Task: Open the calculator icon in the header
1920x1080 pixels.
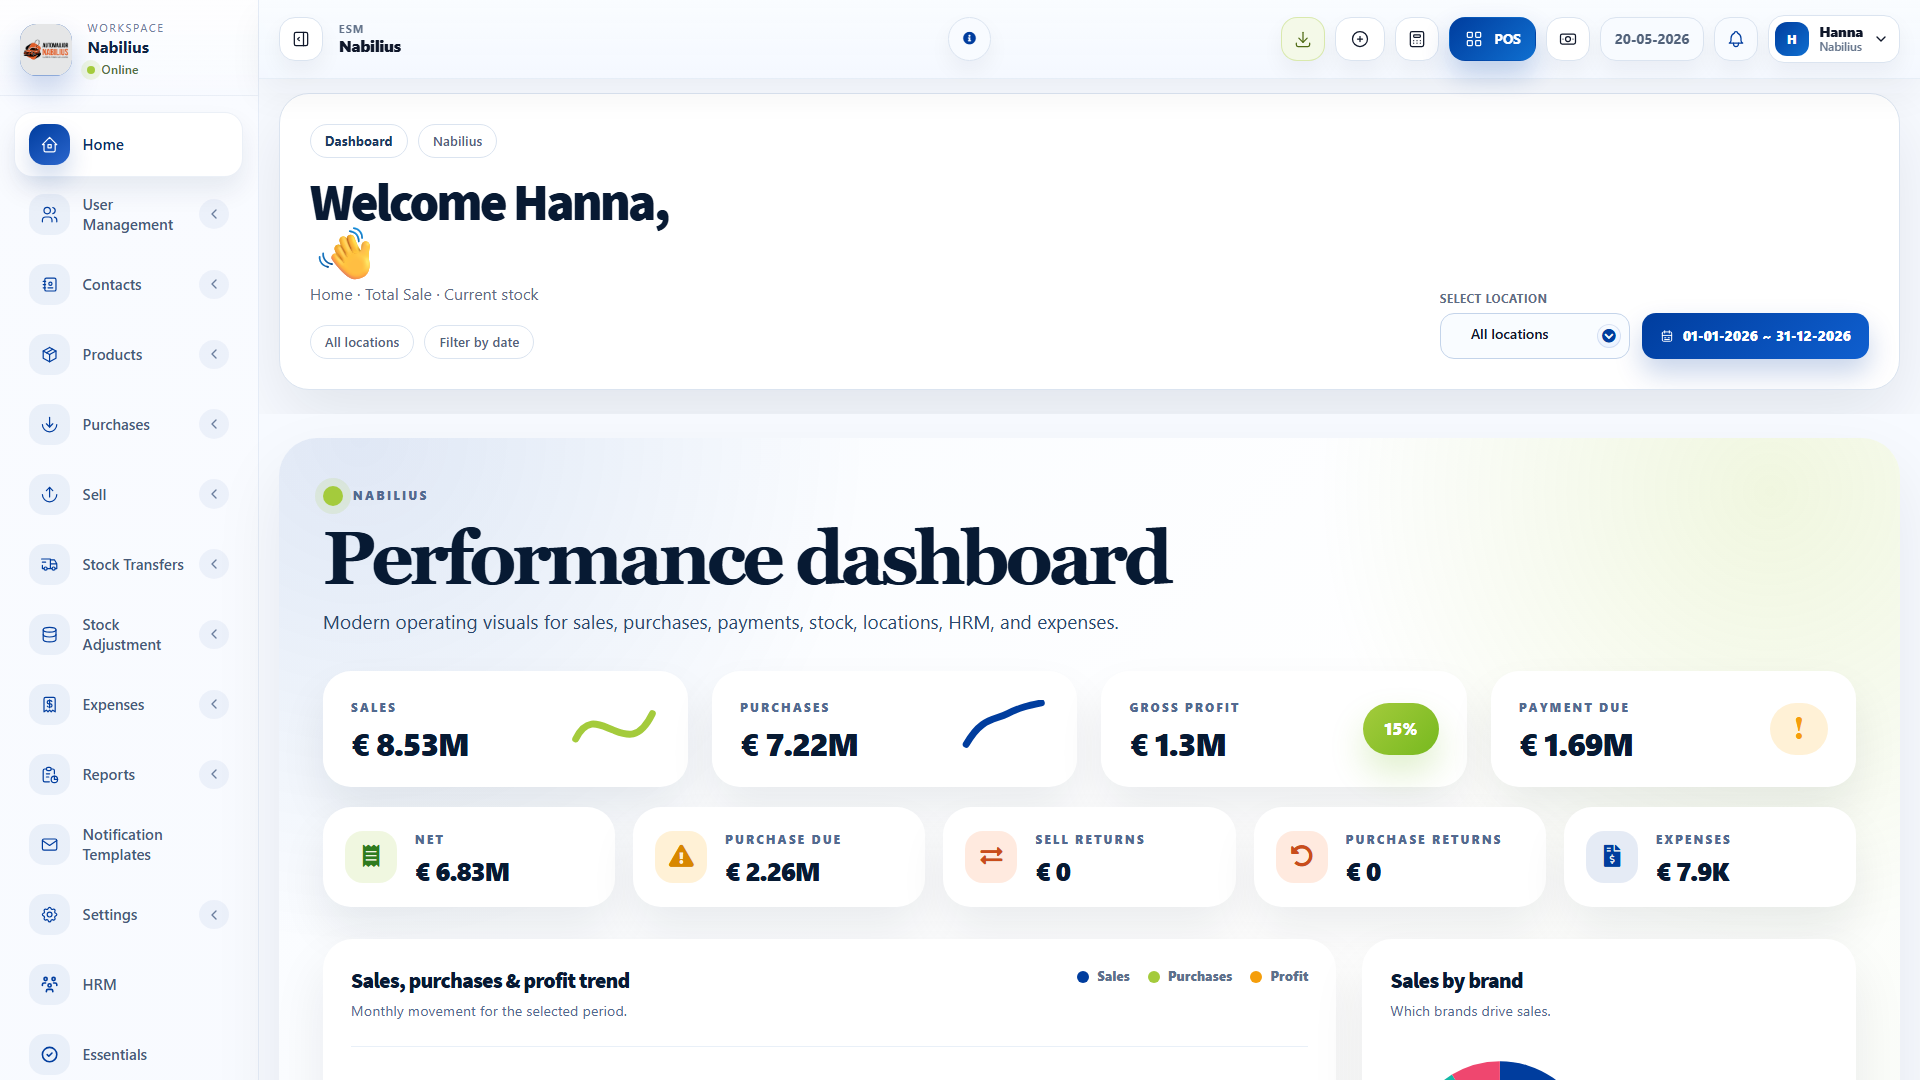Action: [x=1417, y=39]
